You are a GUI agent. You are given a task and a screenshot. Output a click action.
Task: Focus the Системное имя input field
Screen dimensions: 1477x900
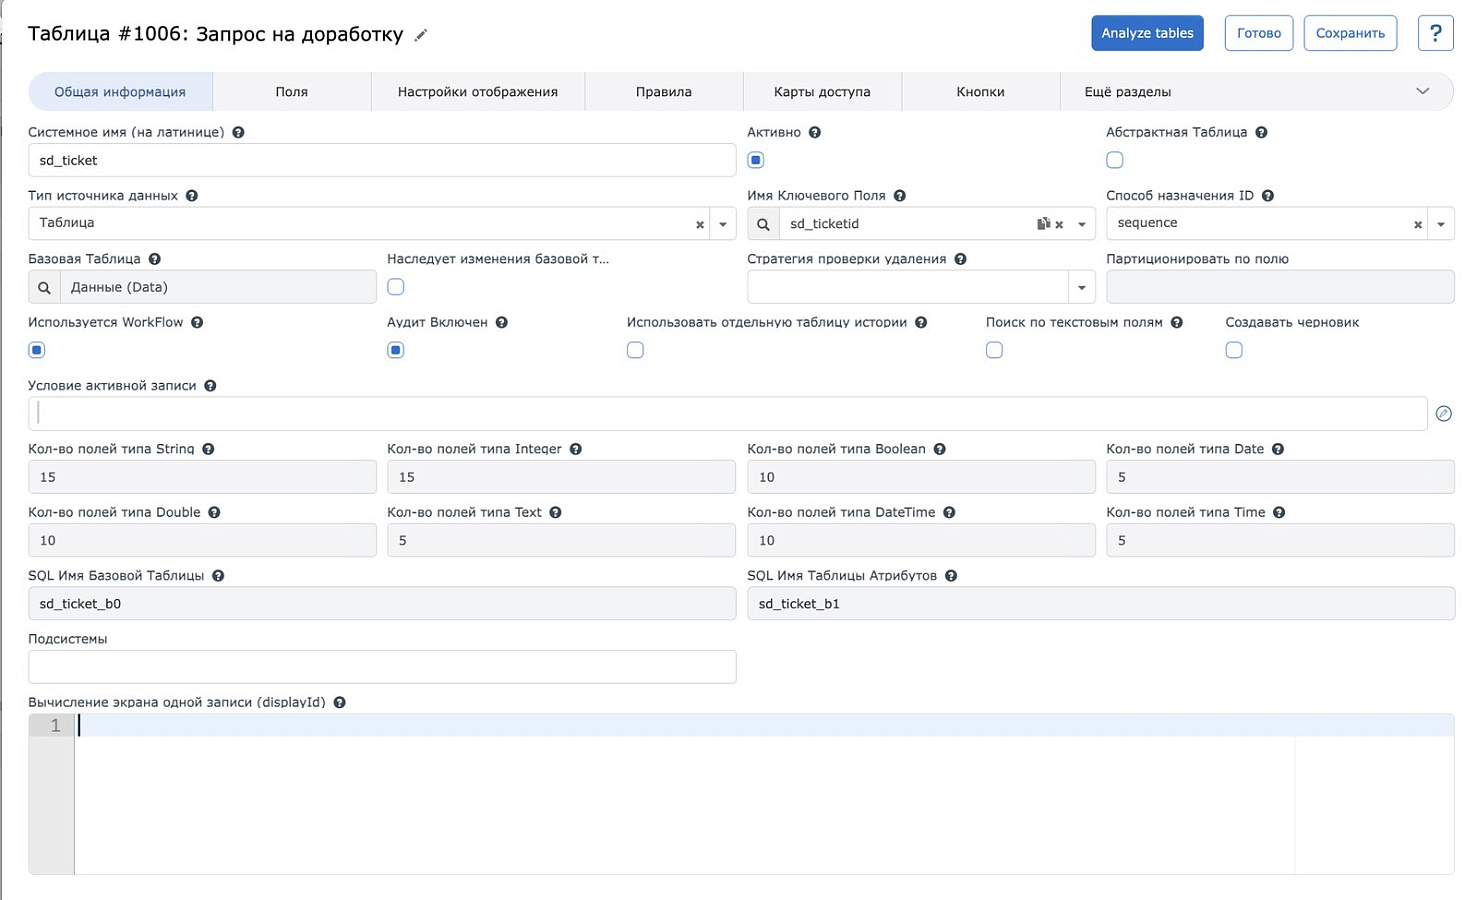pyautogui.click(x=382, y=160)
